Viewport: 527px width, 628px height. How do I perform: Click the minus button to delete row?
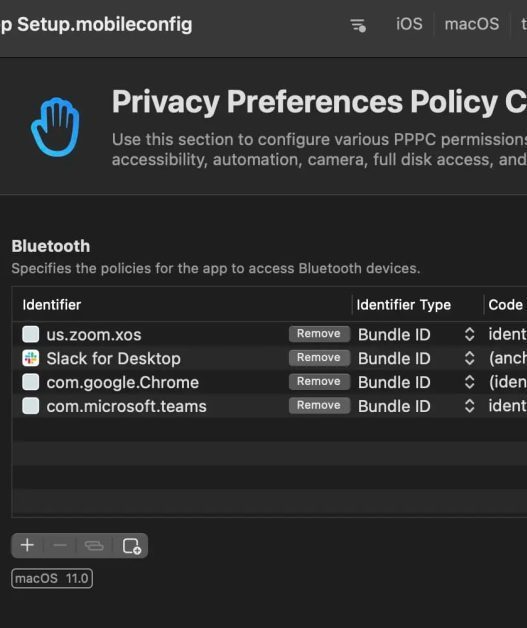[60, 545]
